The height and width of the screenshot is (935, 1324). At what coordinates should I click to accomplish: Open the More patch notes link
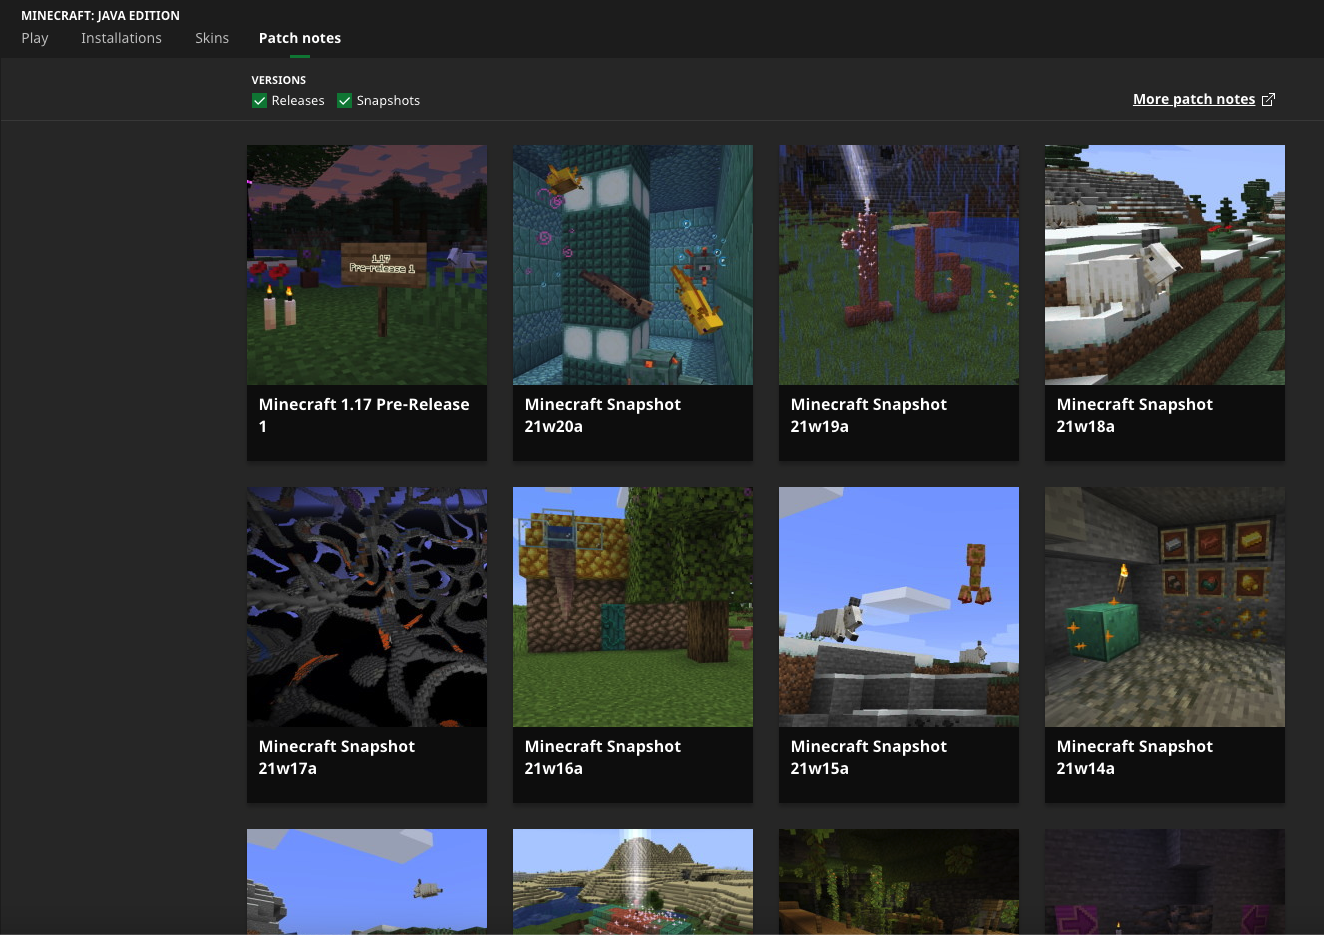click(1193, 99)
